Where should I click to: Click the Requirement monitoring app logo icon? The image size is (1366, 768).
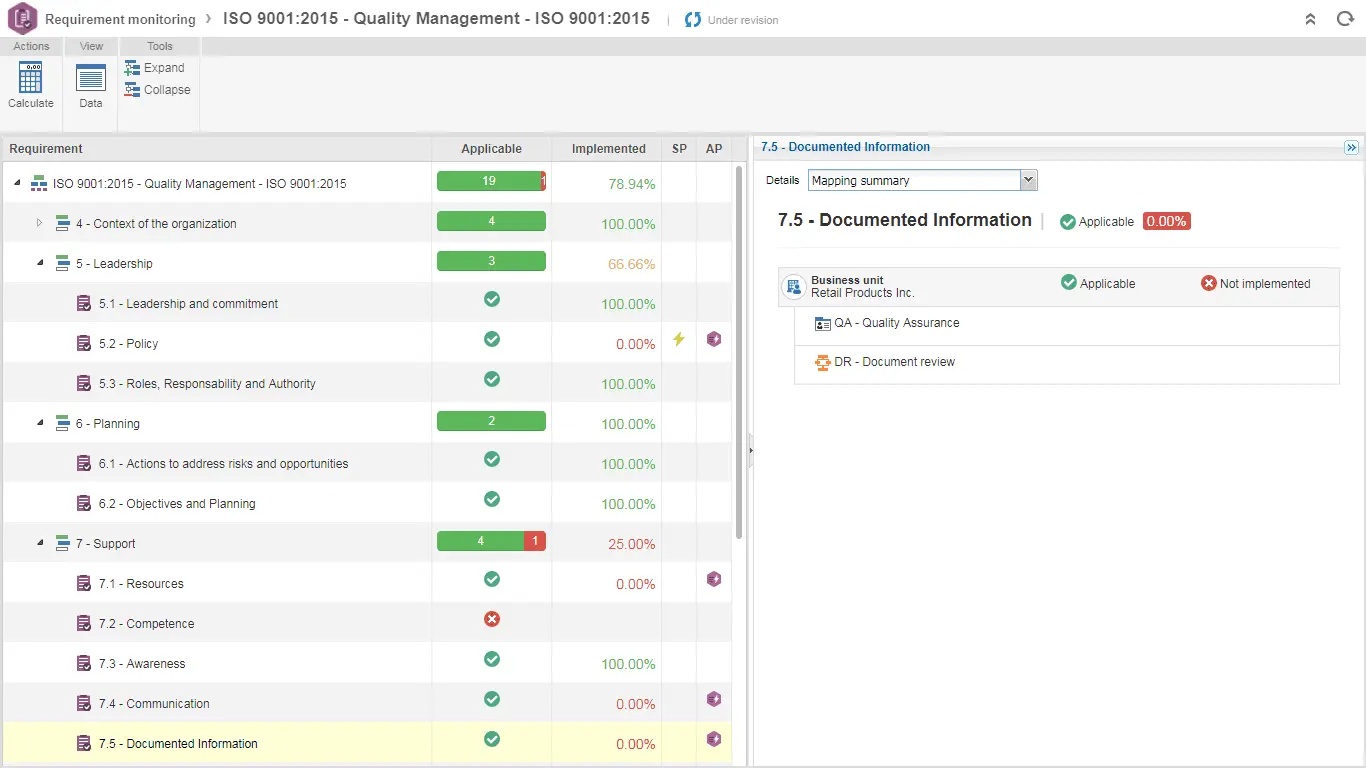point(22,19)
